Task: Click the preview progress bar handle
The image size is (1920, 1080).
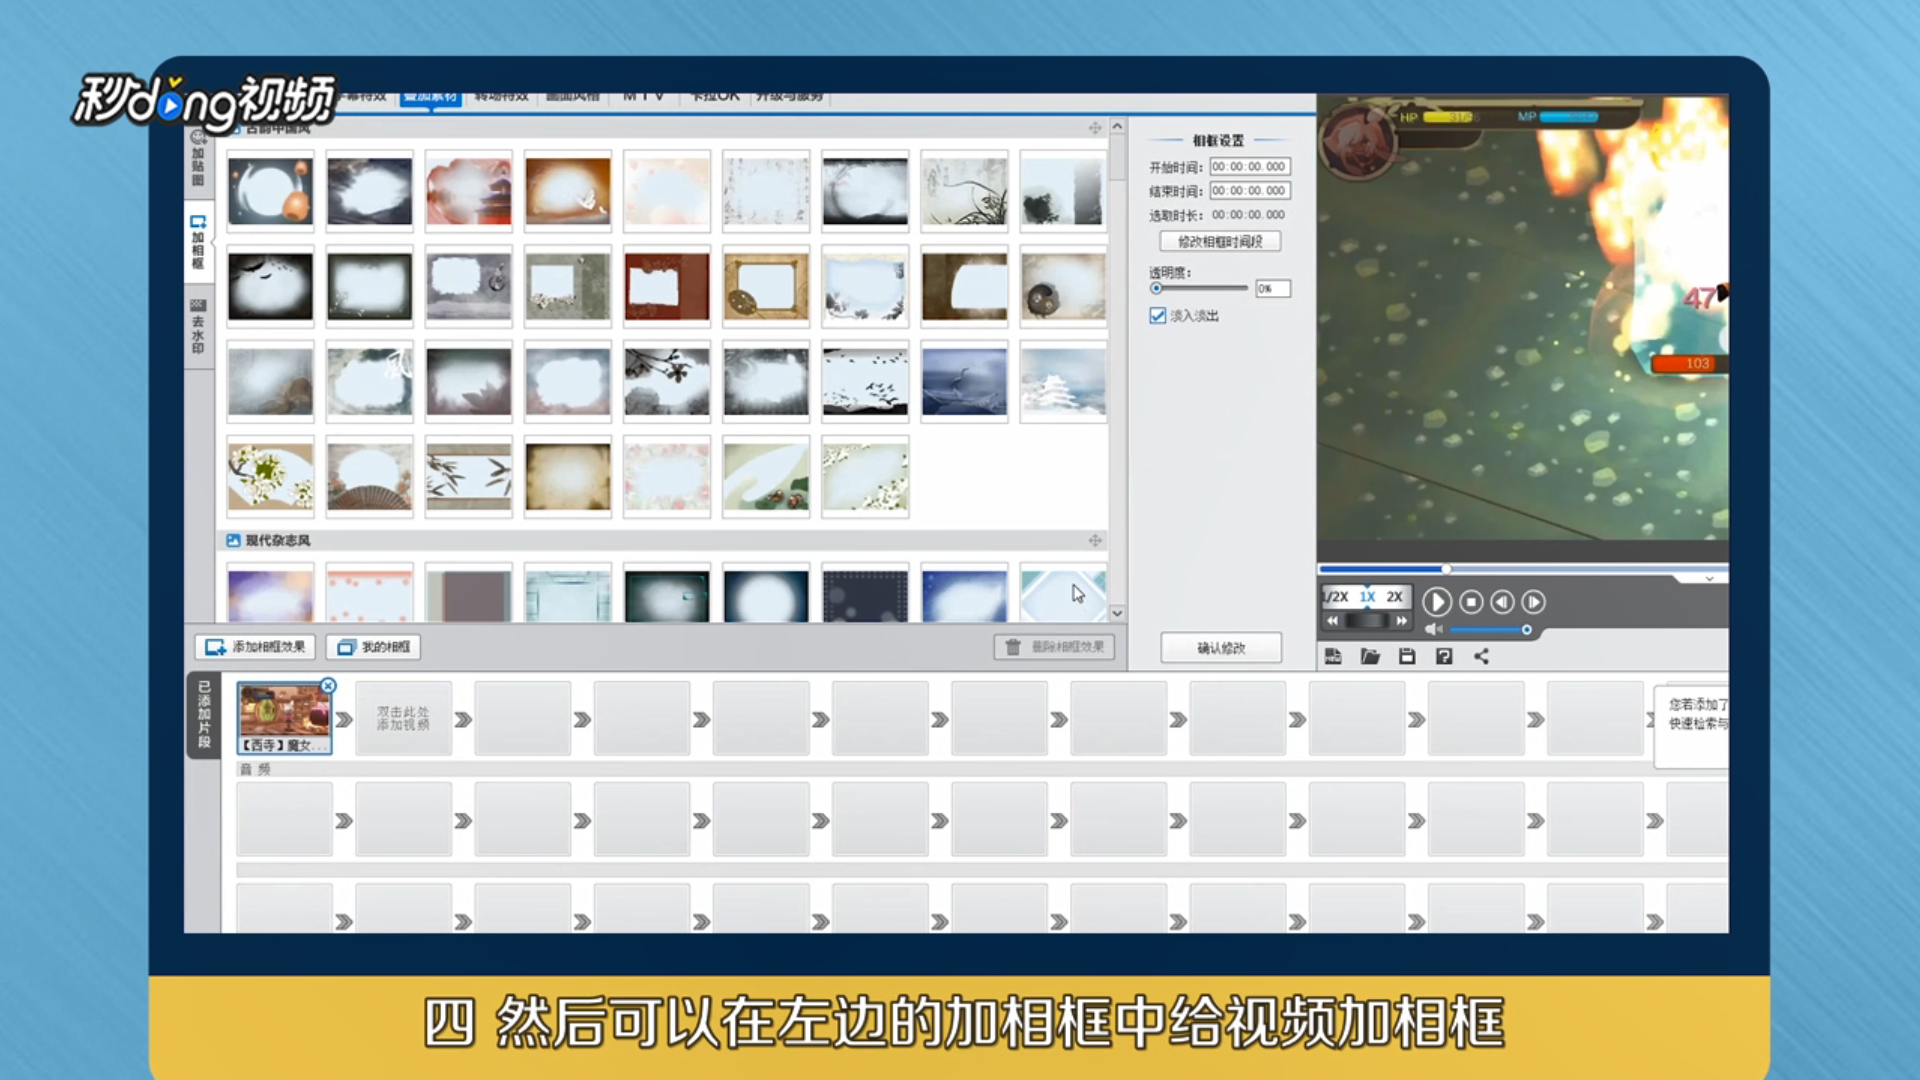Action: click(1446, 569)
